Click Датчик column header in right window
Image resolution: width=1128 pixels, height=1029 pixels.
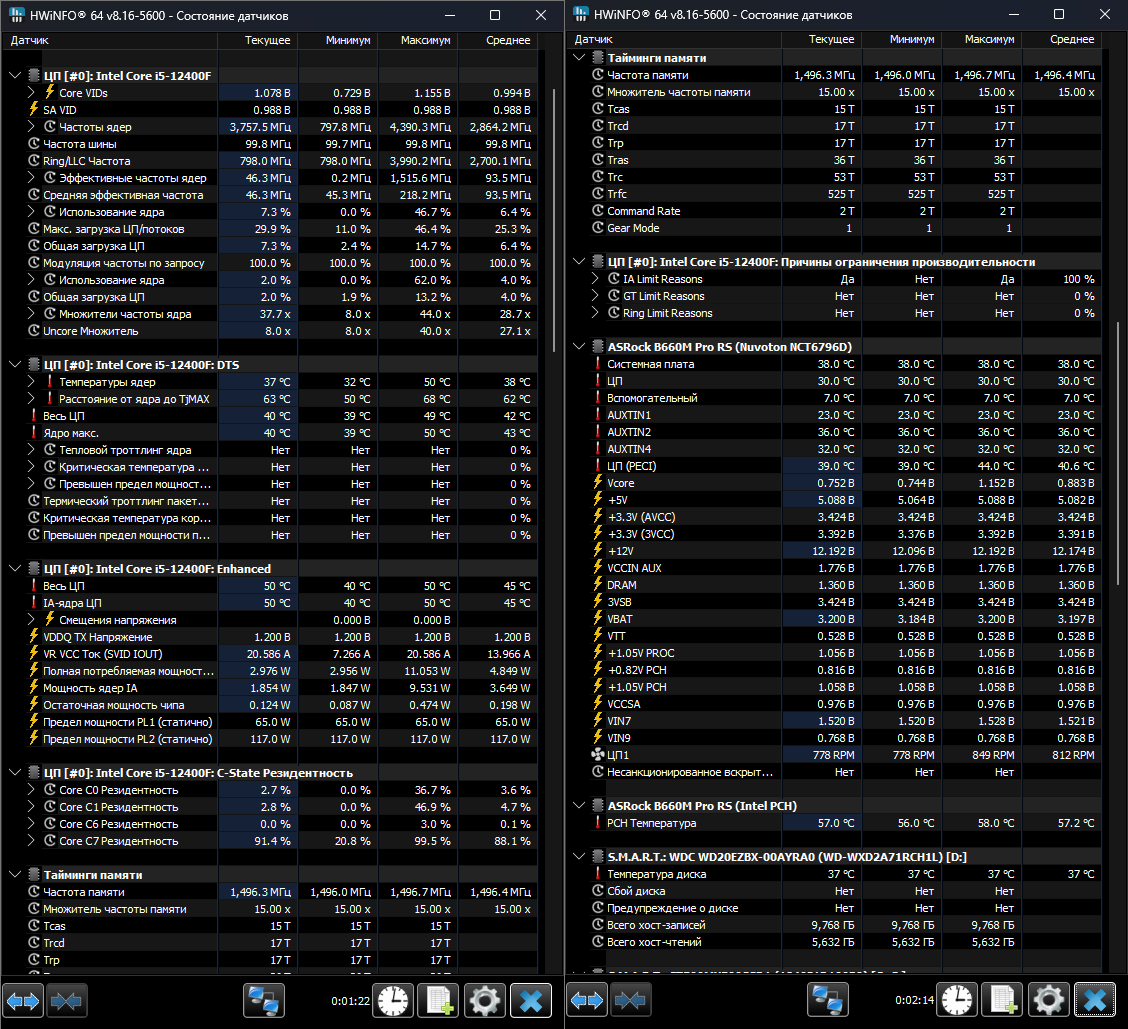[x=673, y=39]
